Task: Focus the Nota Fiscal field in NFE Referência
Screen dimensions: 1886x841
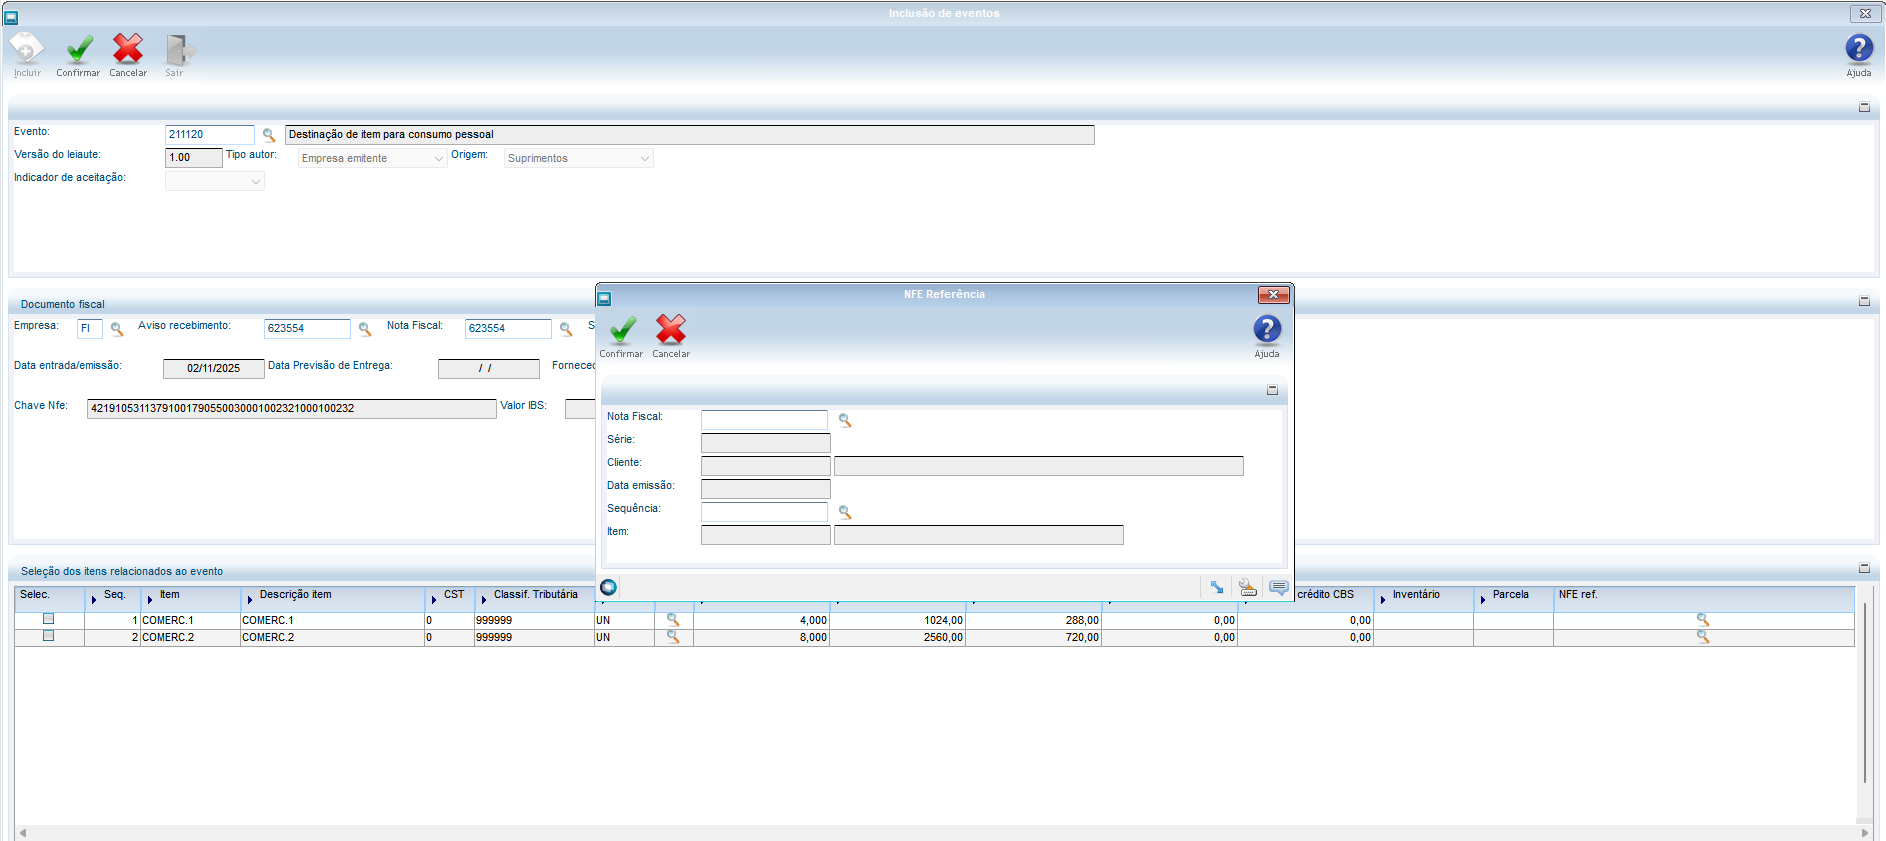Action: click(x=764, y=420)
